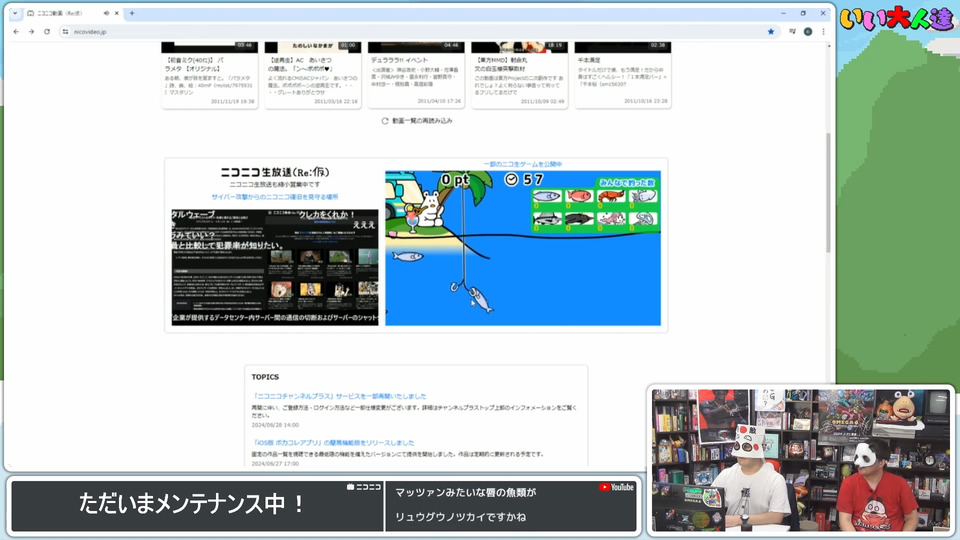Image resolution: width=960 pixels, height=540 pixels.
Task: Open the media control icon in toolbar
Action: (x=792, y=31)
